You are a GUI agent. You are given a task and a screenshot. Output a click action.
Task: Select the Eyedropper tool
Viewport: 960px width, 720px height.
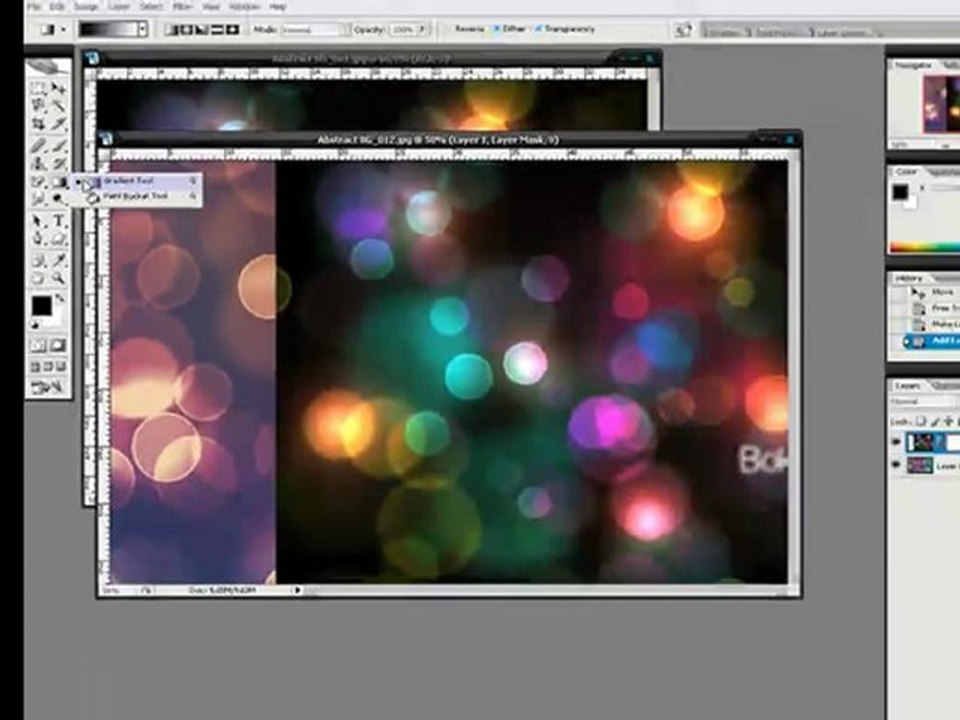58,260
